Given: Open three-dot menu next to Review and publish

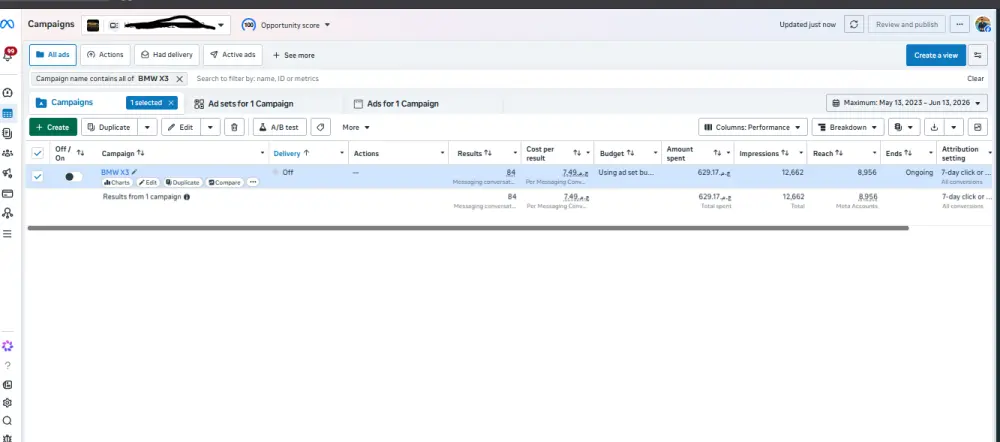Looking at the screenshot, I should click(960, 24).
